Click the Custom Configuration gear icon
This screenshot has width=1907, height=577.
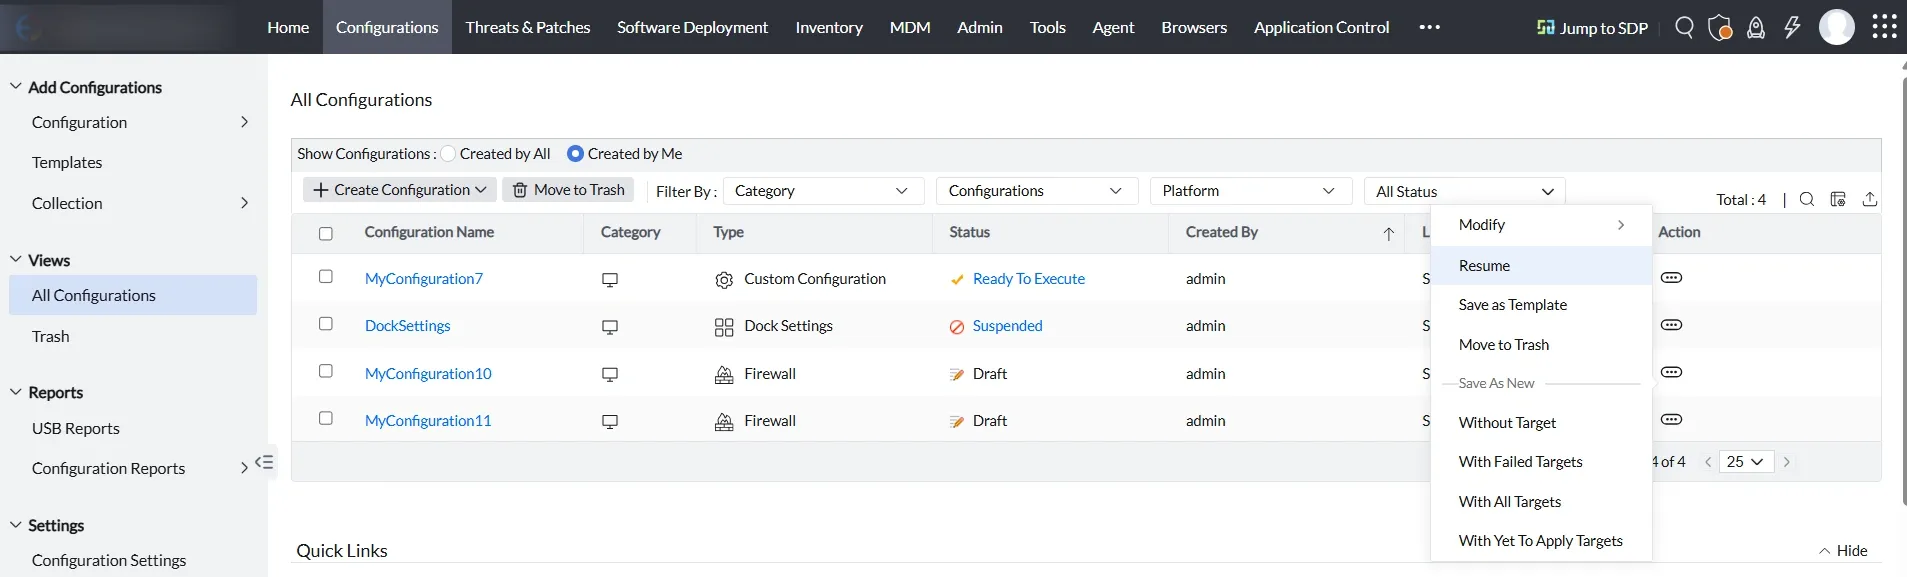[x=724, y=280]
